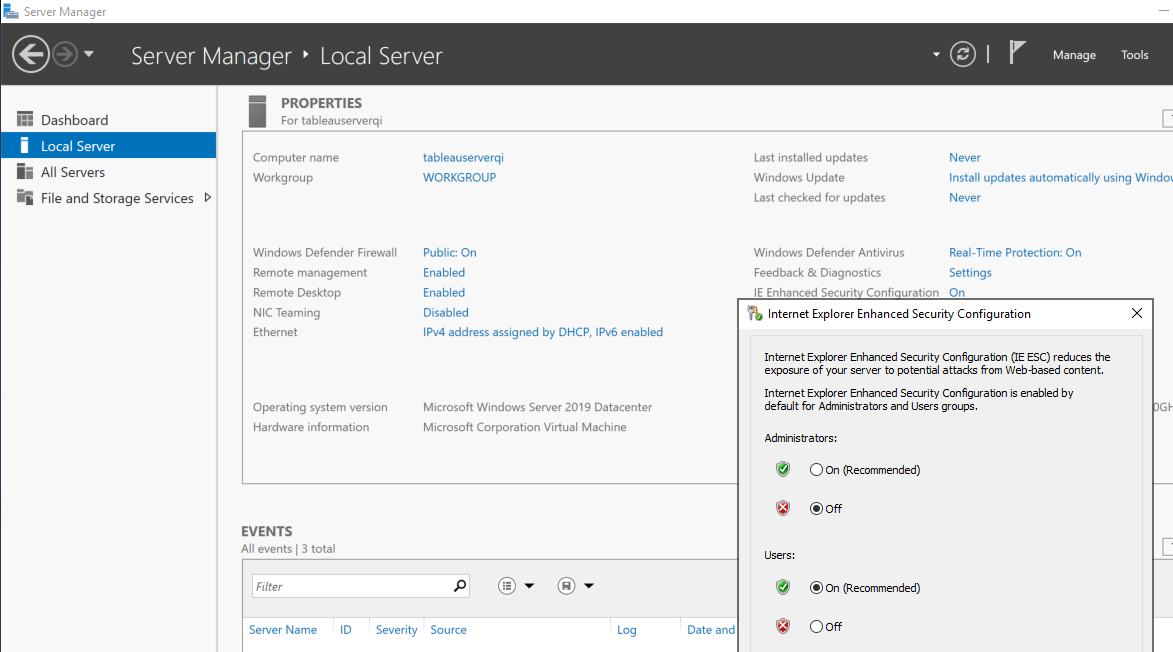Click the search magnifier in Filter box
The width and height of the screenshot is (1173, 652).
(x=460, y=585)
